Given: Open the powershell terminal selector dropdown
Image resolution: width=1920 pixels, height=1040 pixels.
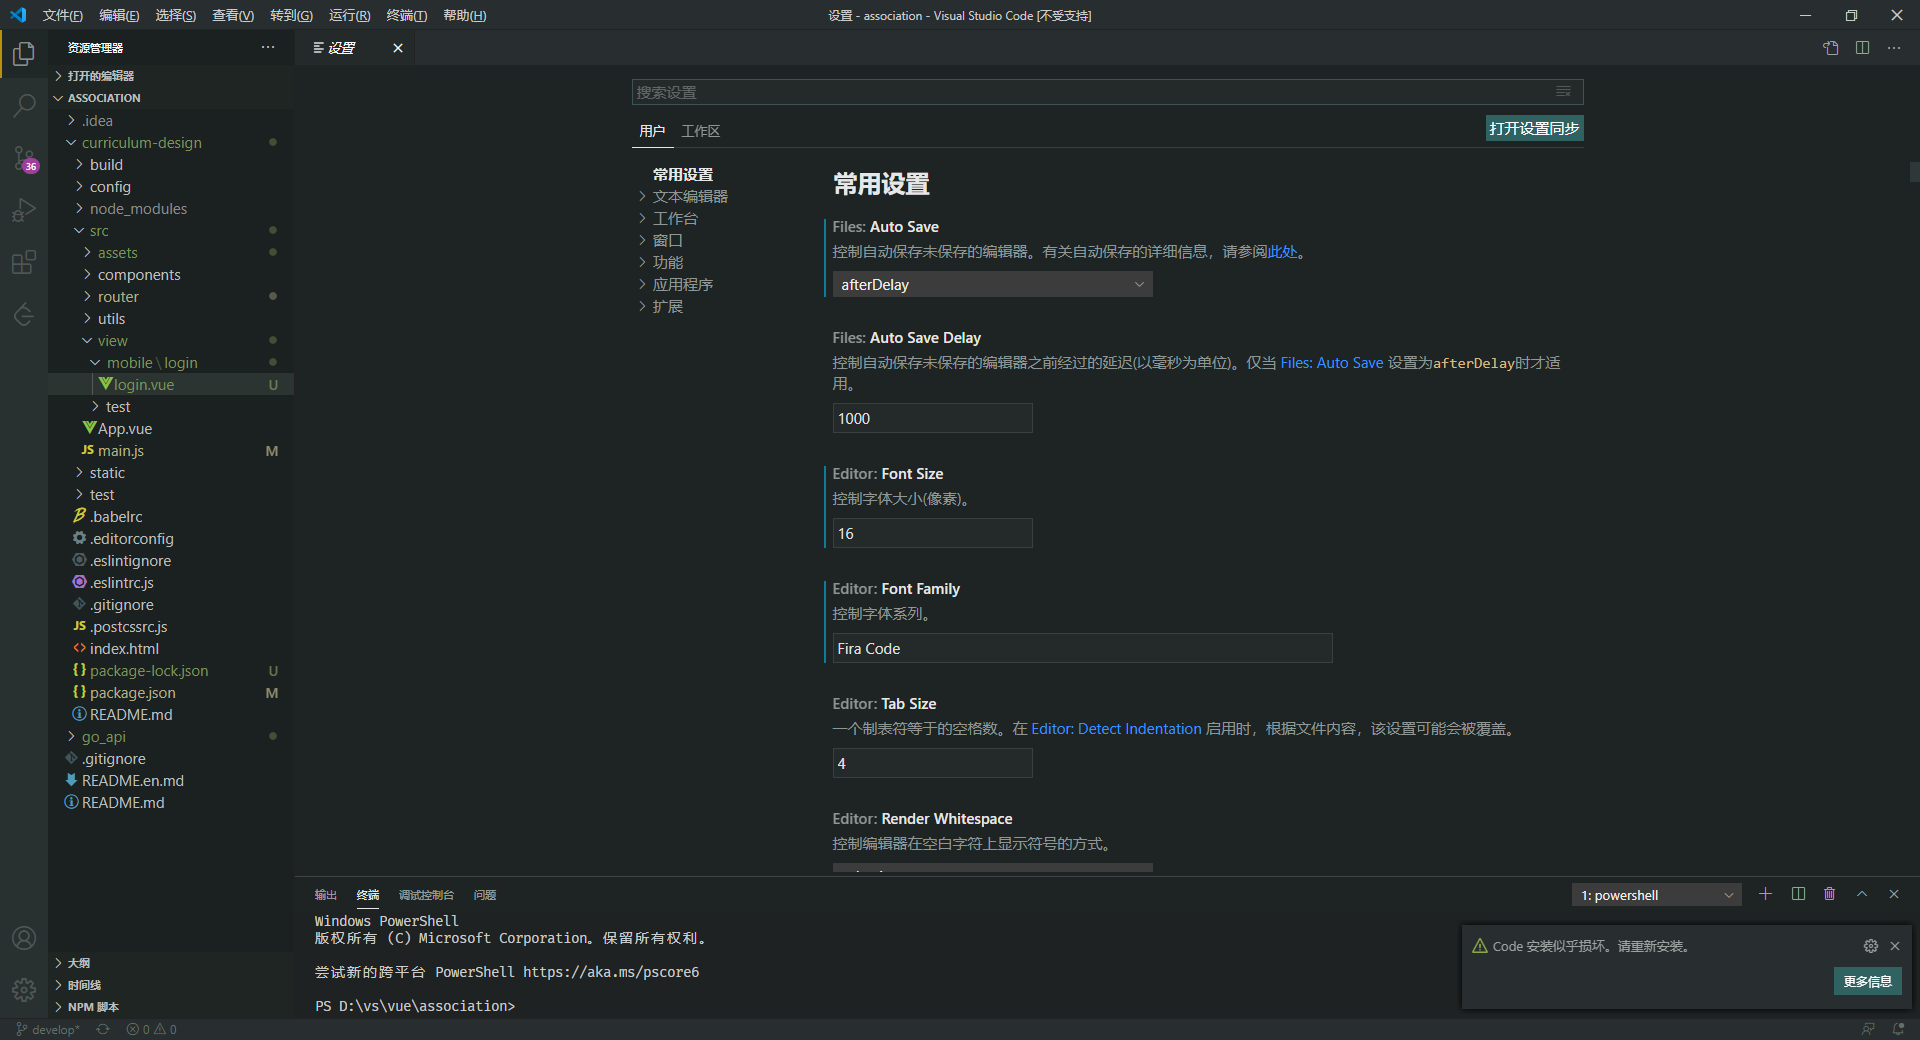Looking at the screenshot, I should pos(1657,895).
